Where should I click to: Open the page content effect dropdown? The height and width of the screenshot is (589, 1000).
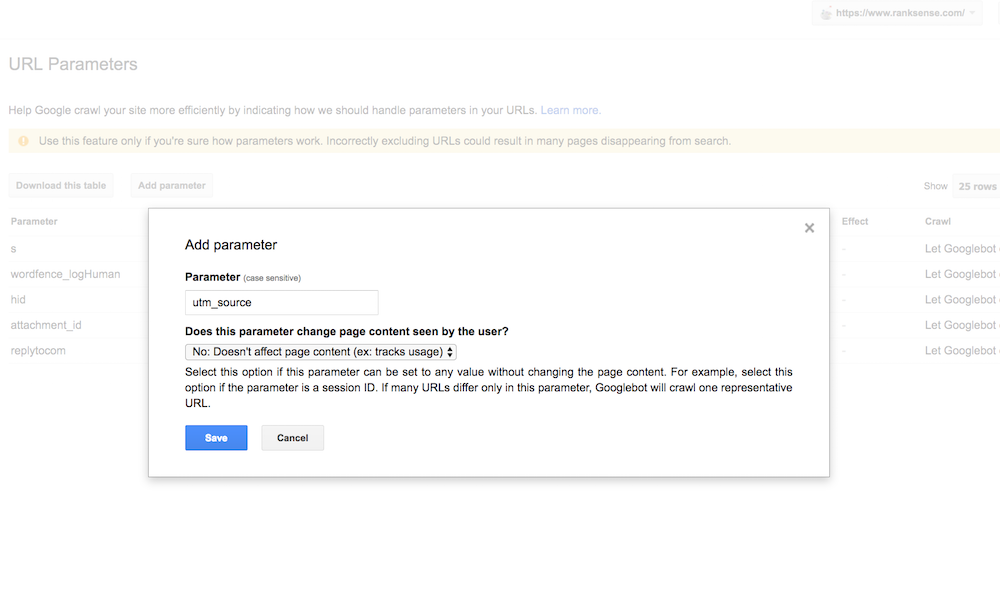click(321, 352)
